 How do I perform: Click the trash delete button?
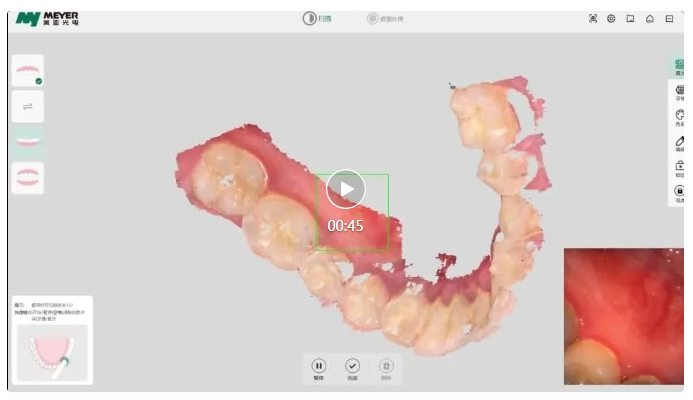pyautogui.click(x=386, y=367)
